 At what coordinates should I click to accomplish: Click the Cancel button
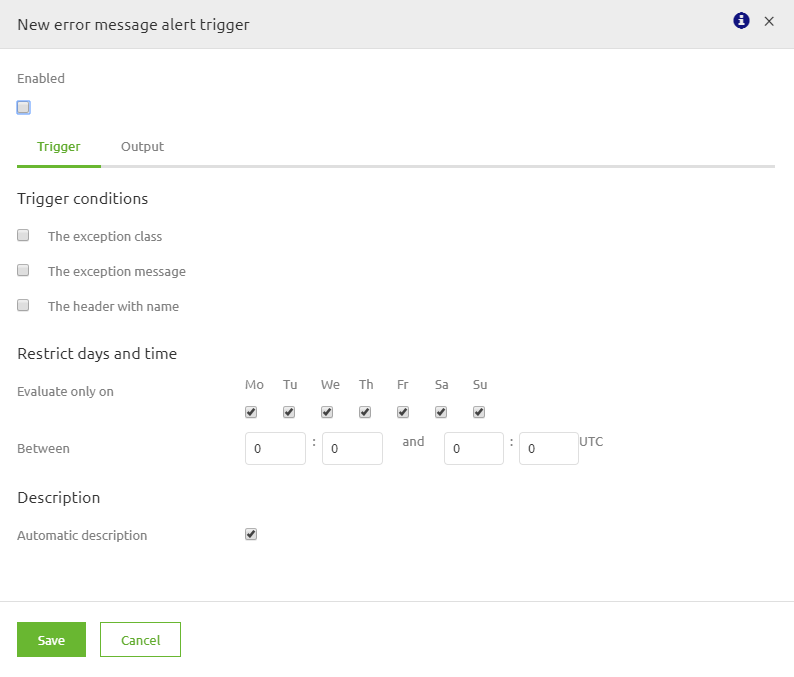(x=140, y=640)
